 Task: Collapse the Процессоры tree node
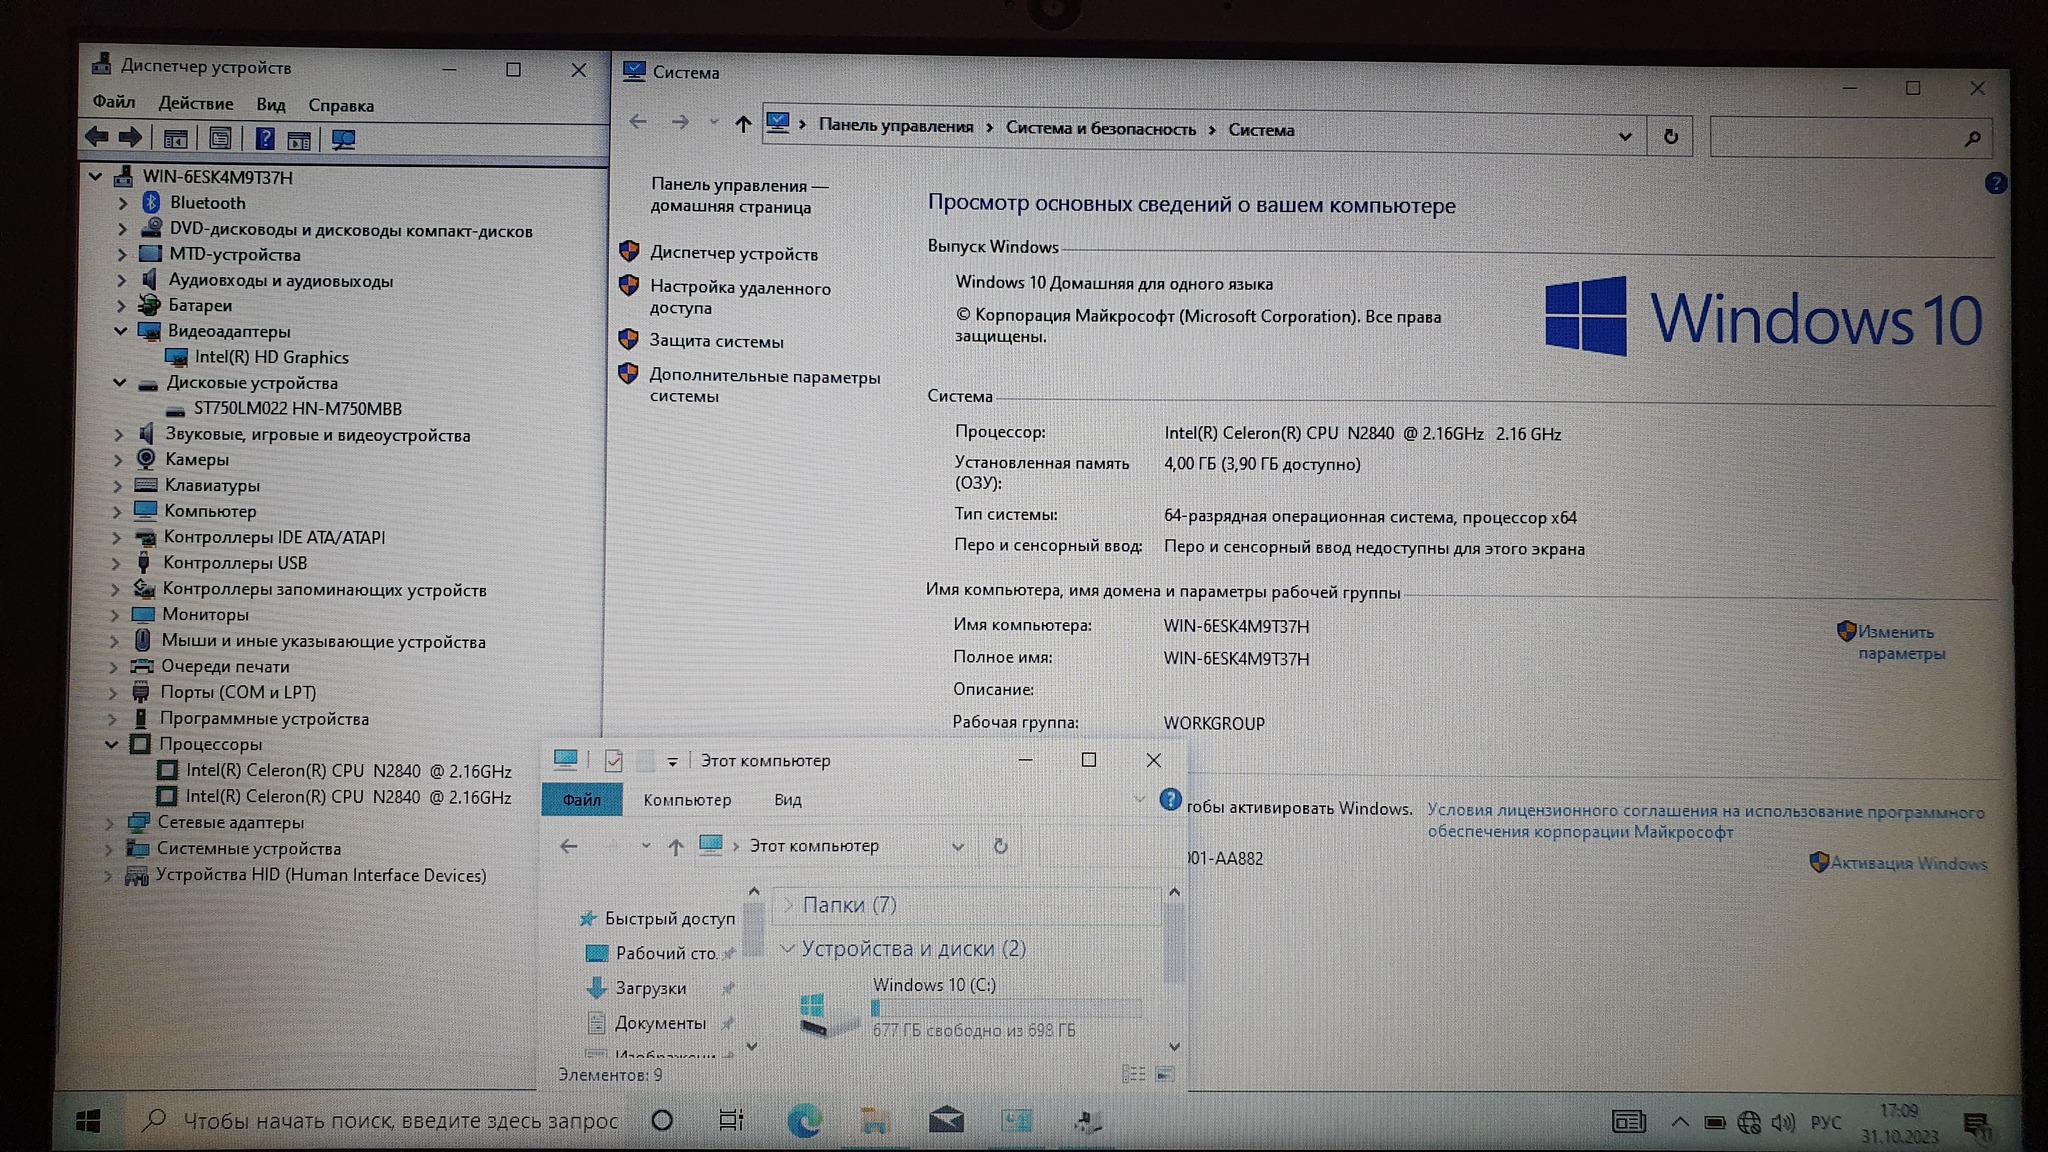tap(112, 744)
